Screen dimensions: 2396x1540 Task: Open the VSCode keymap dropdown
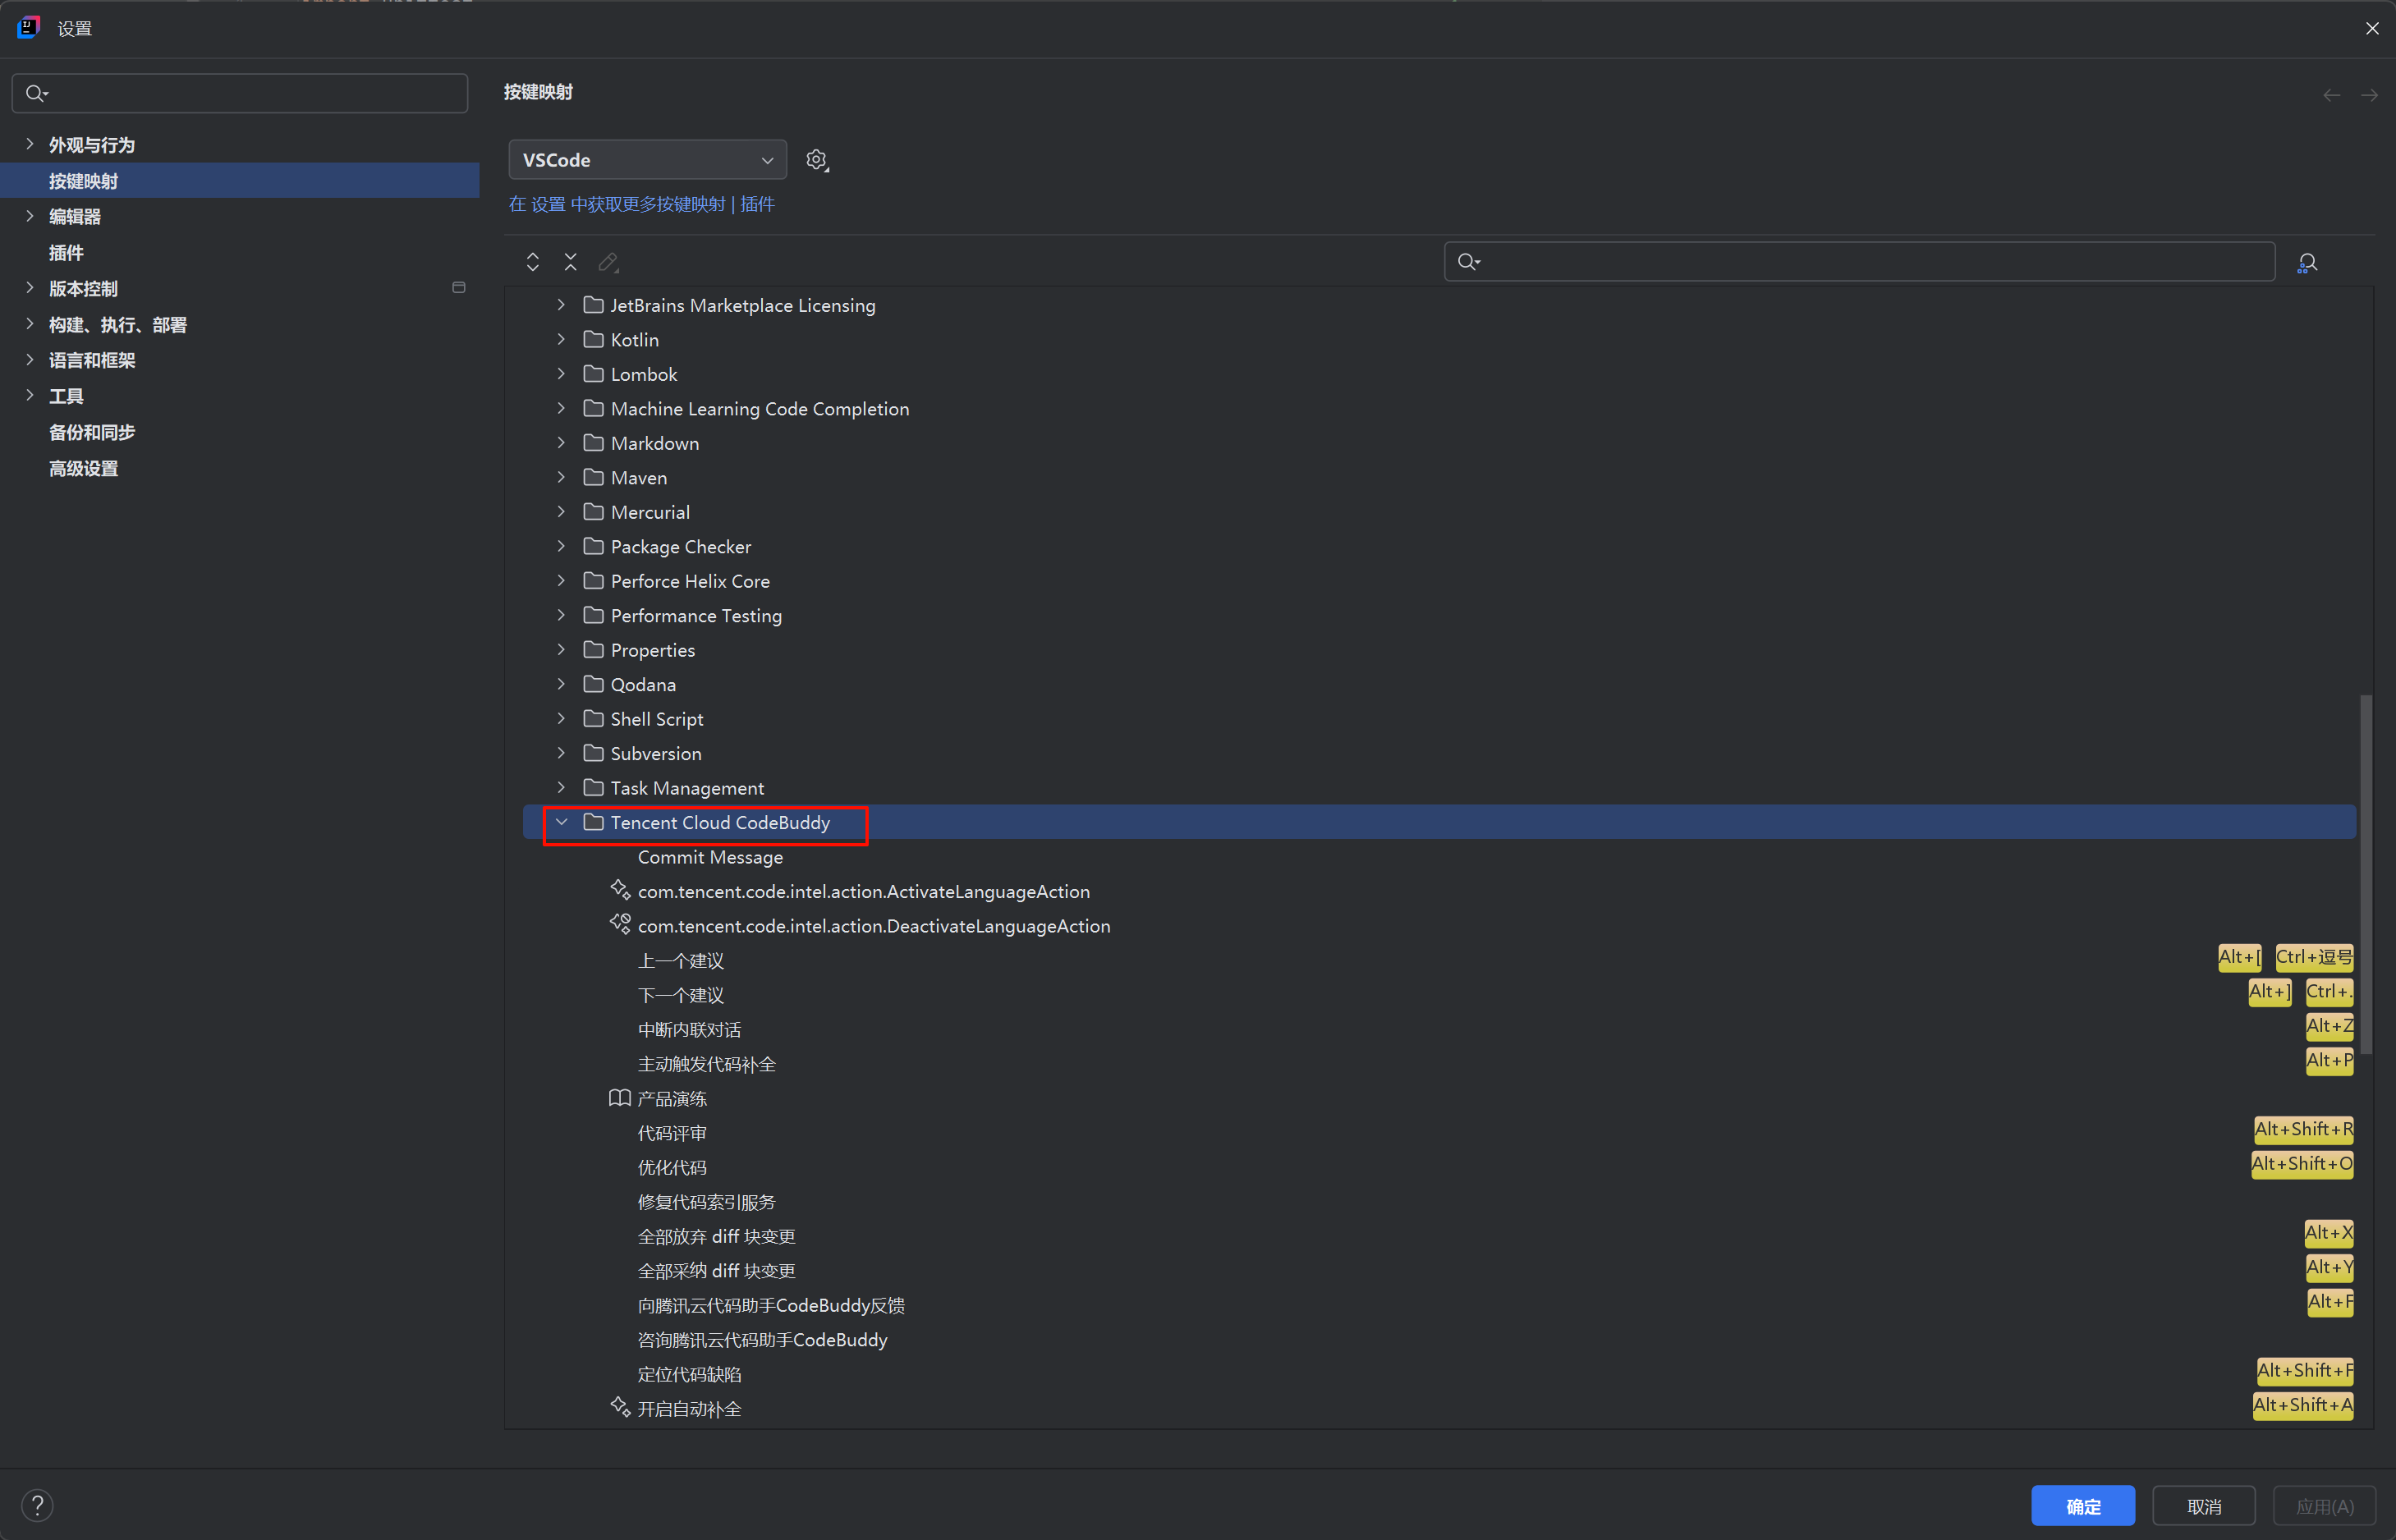click(647, 160)
